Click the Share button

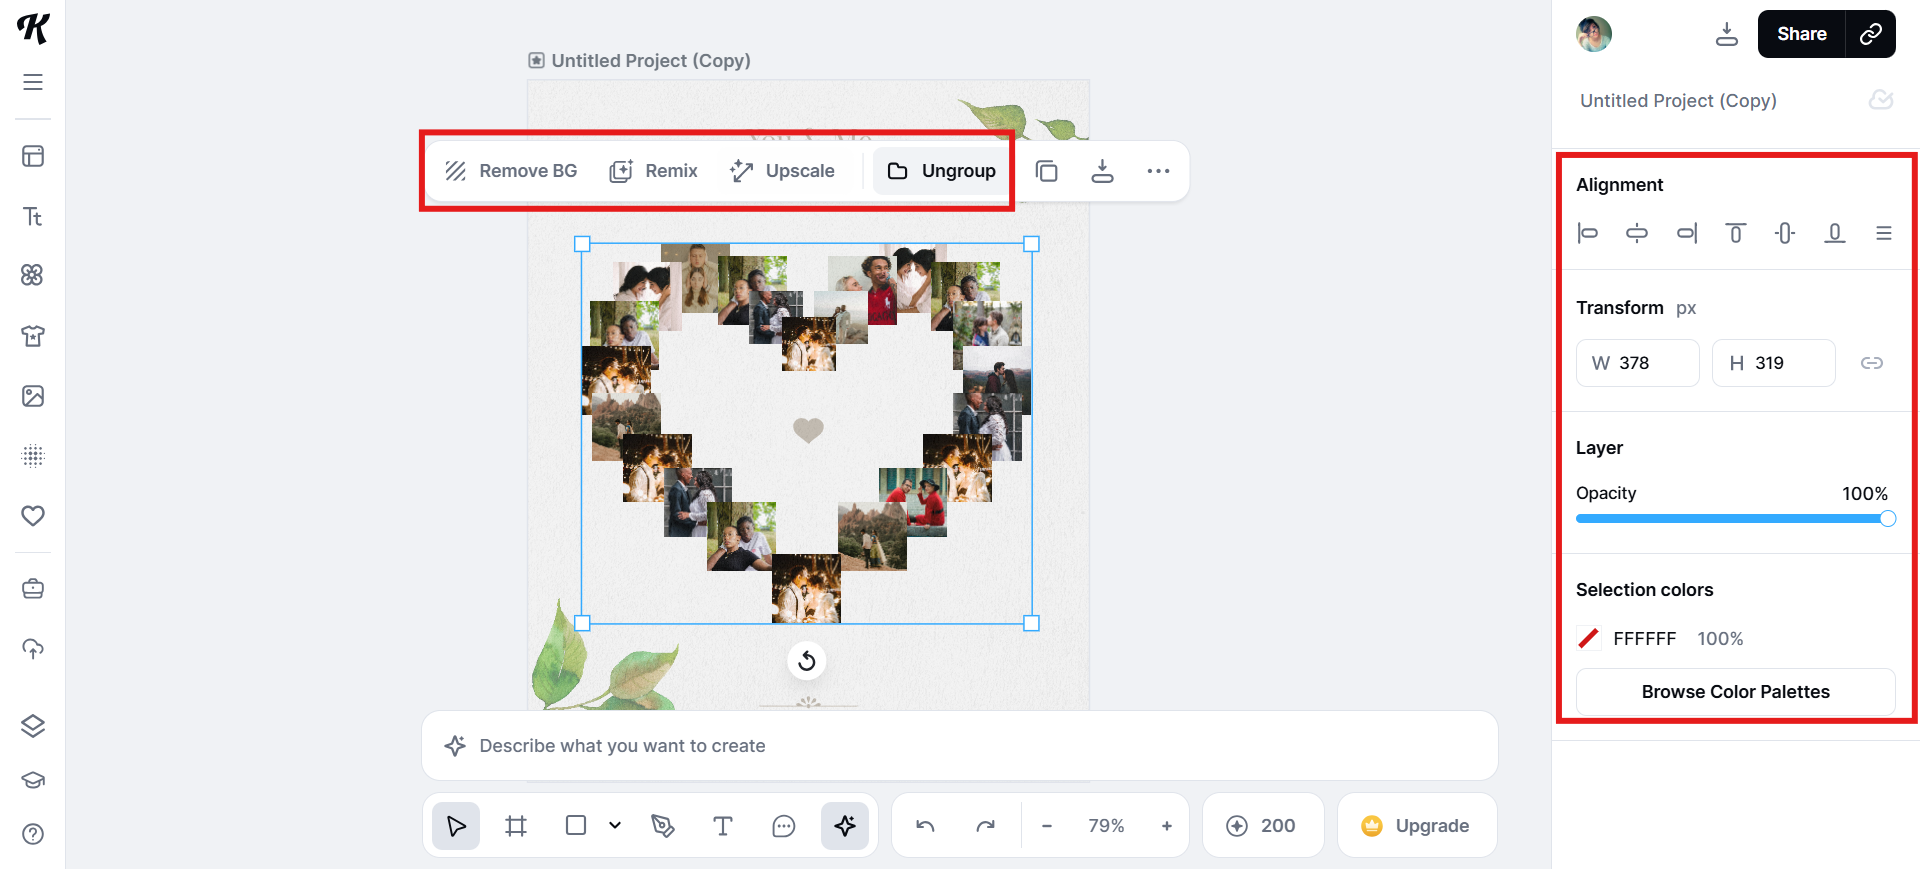coord(1802,34)
